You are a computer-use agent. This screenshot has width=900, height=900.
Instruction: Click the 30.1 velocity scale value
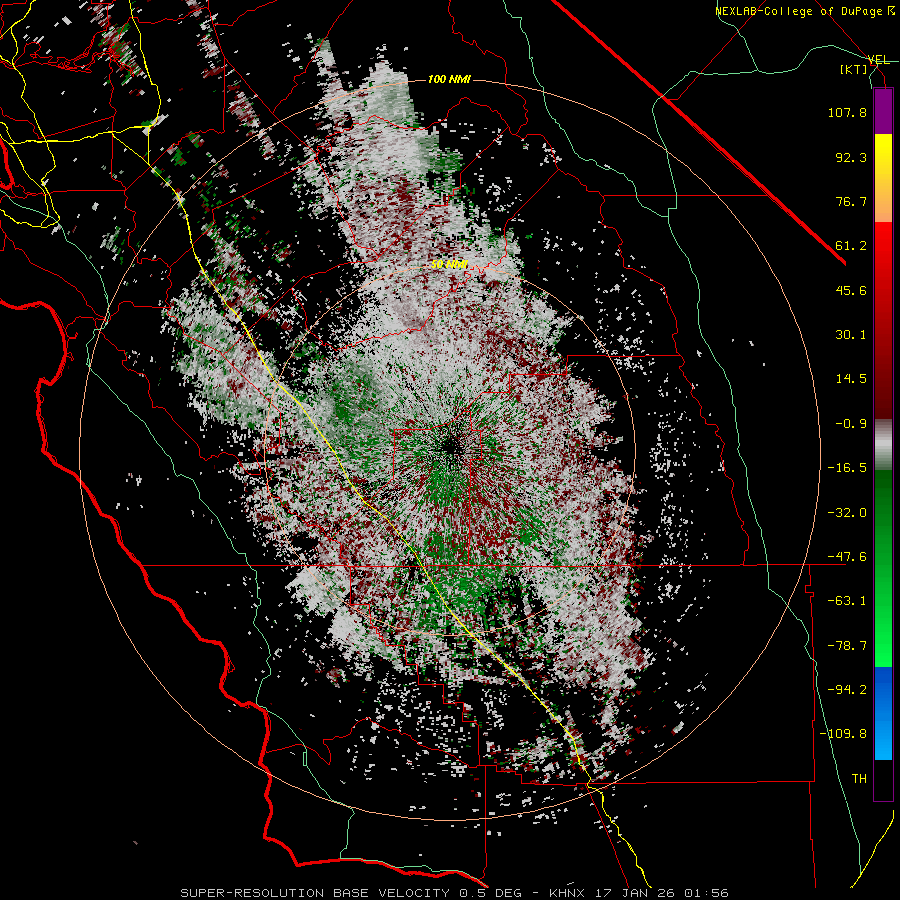(x=851, y=335)
